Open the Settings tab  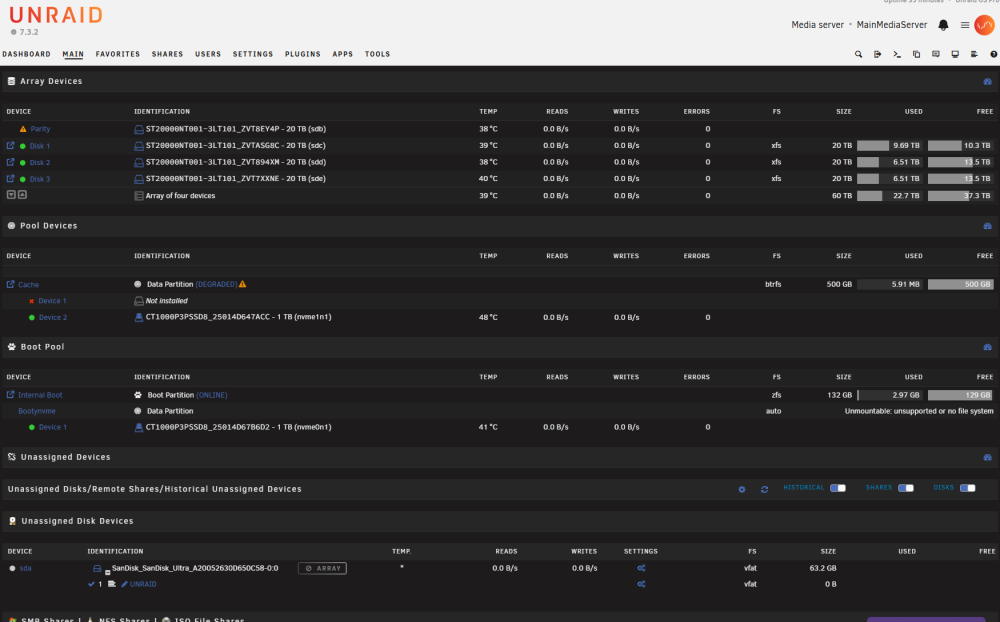click(253, 54)
